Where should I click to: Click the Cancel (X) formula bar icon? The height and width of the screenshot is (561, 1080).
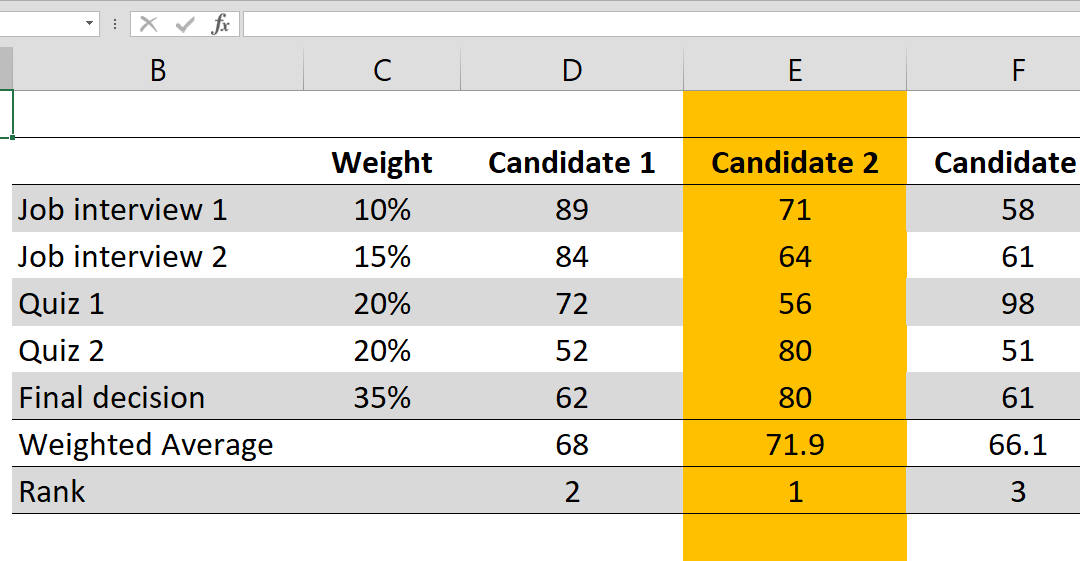[148, 25]
